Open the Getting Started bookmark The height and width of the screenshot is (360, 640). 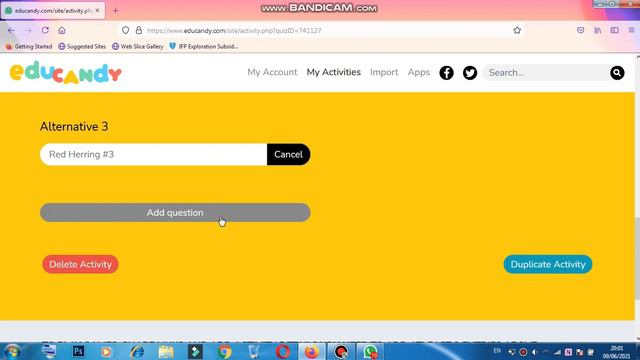click(29, 47)
